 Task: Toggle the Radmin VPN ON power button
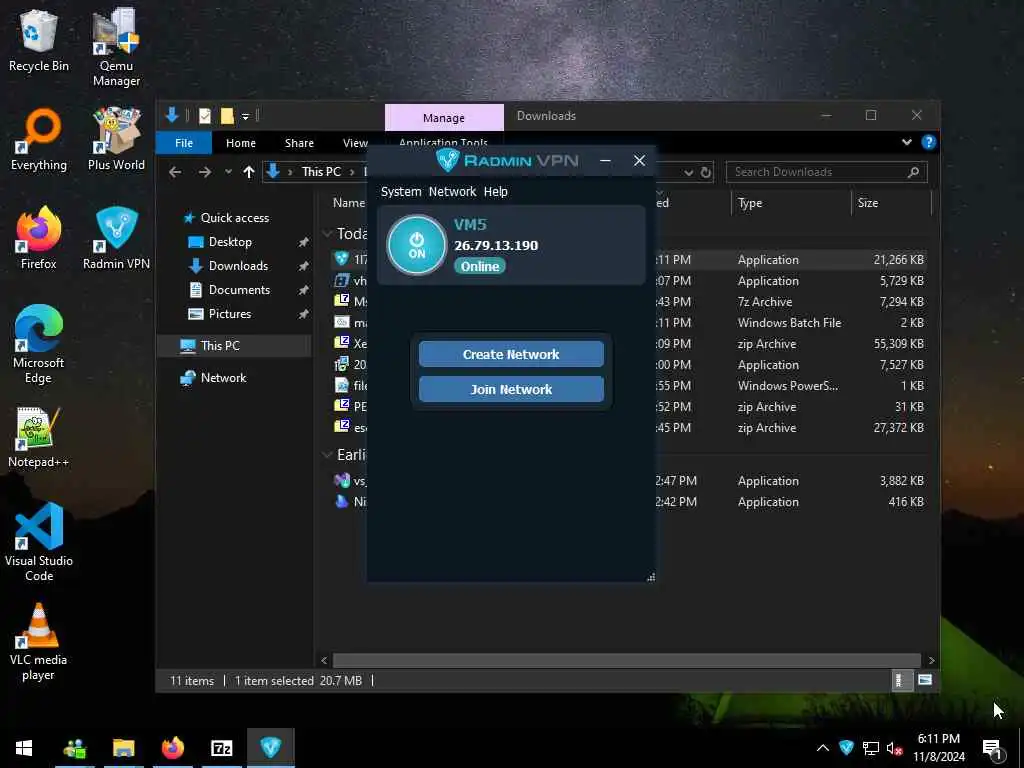click(417, 245)
